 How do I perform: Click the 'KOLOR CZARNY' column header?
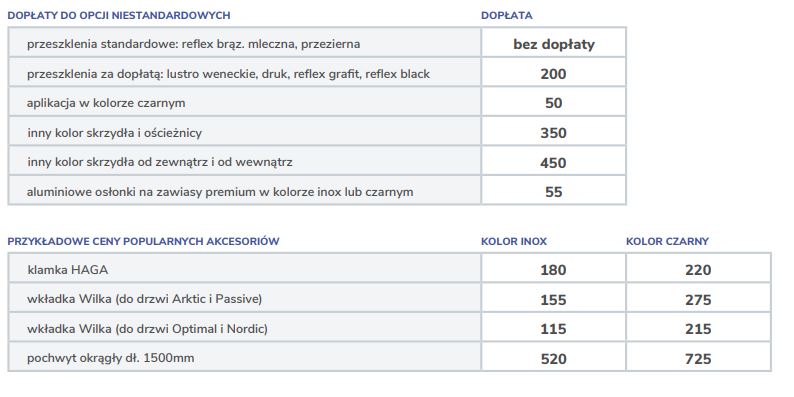tap(667, 242)
